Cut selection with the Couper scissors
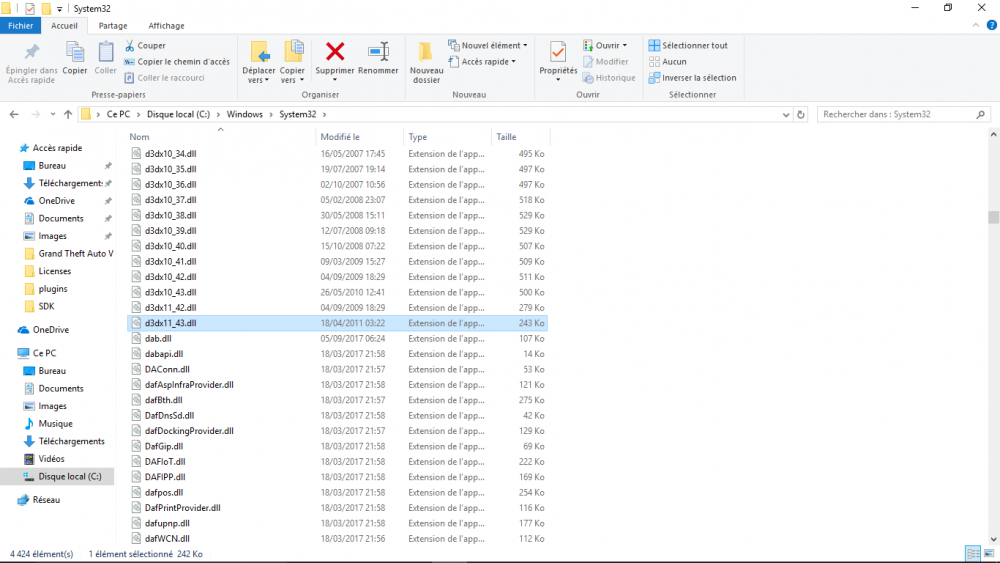The image size is (1000, 563). pyautogui.click(x=145, y=45)
